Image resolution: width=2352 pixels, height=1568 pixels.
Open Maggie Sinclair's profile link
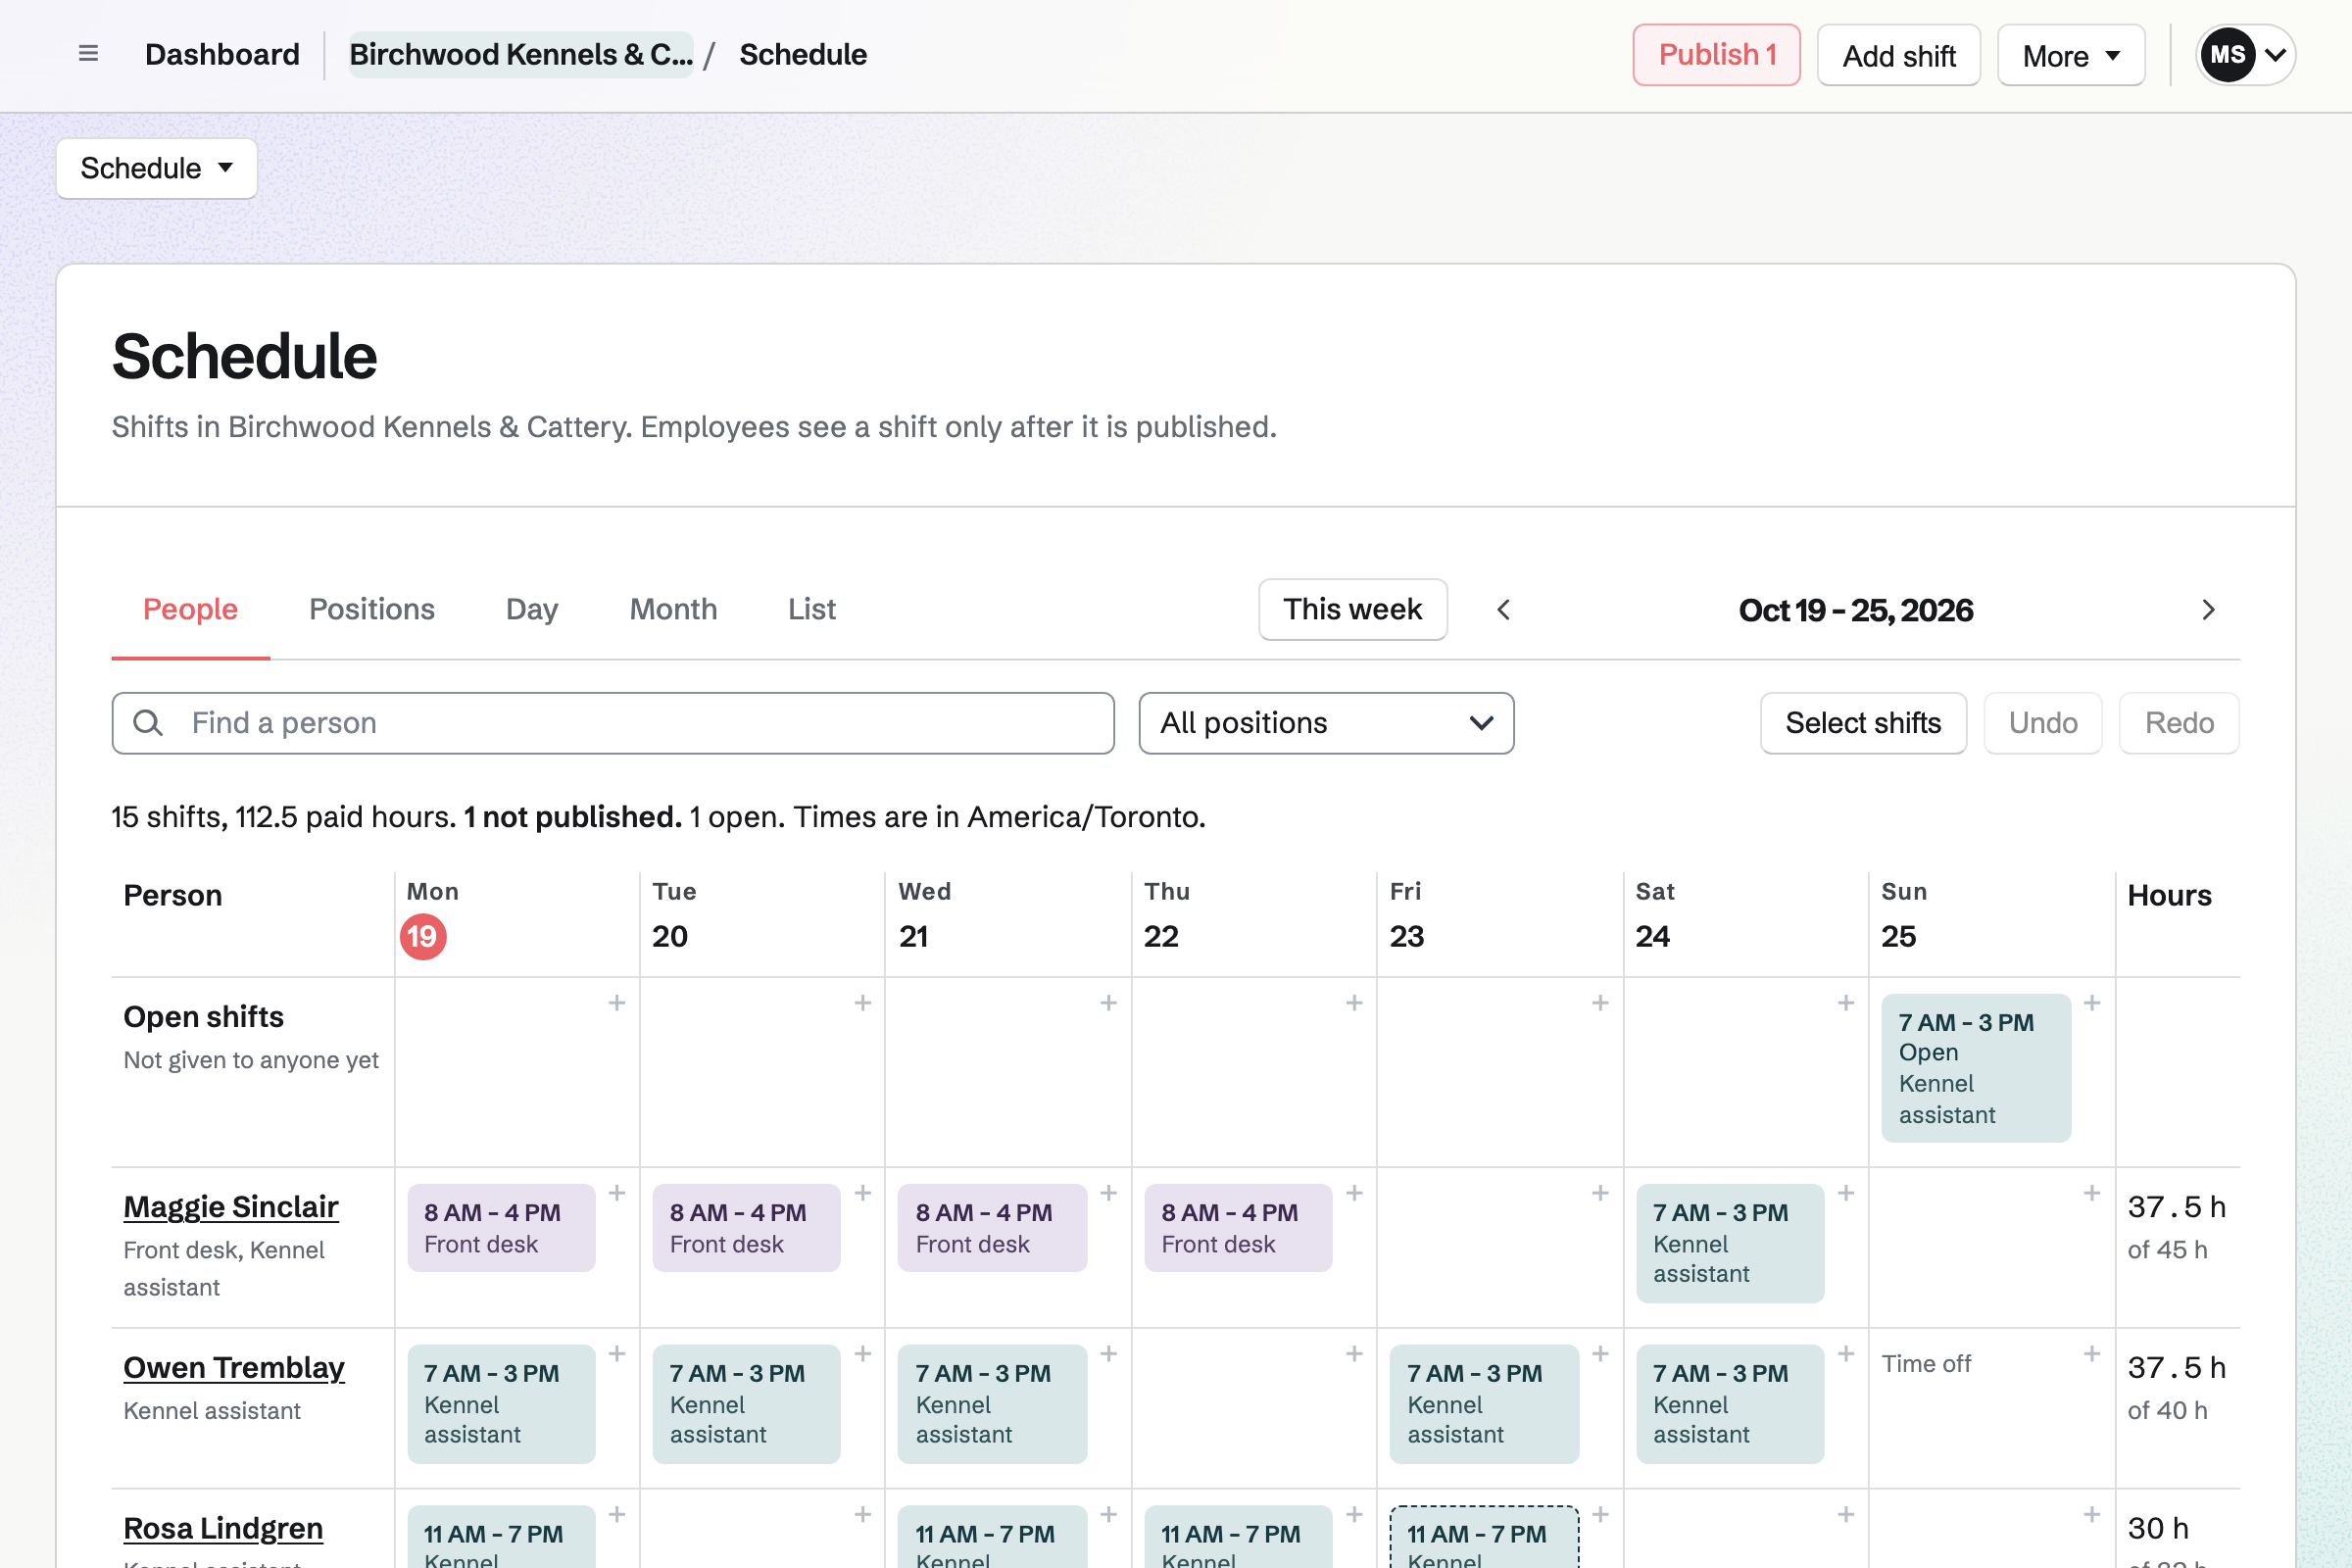click(231, 1207)
